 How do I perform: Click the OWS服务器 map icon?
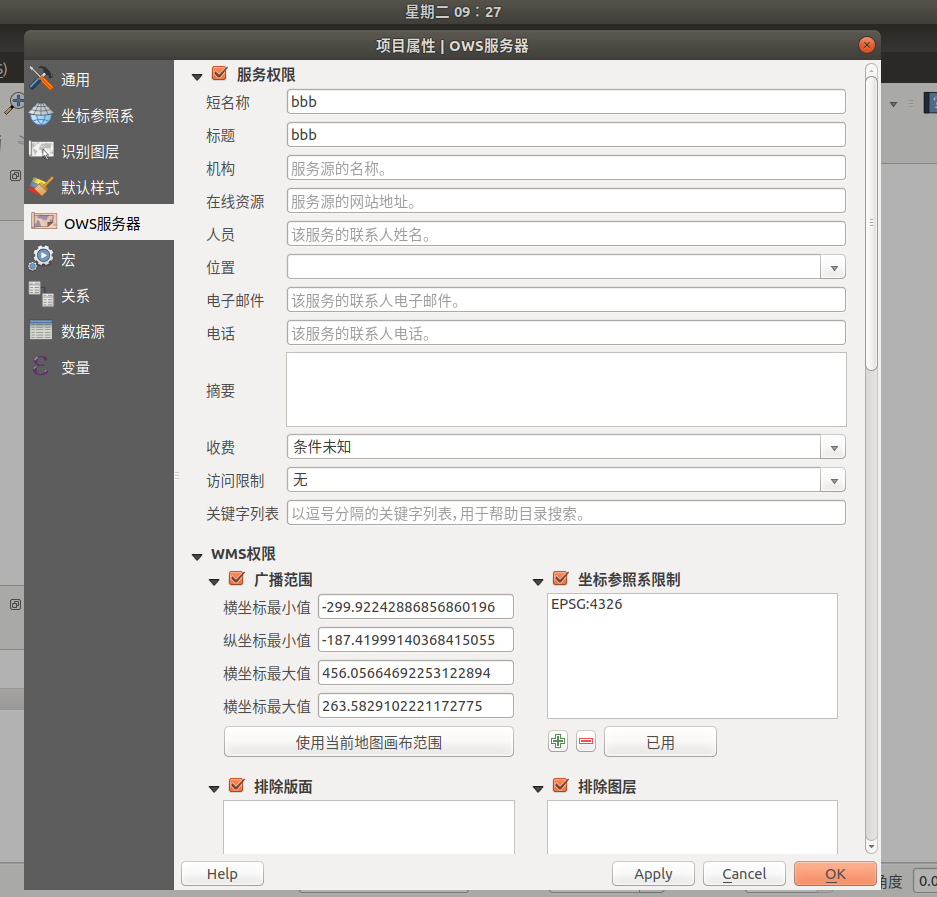[x=44, y=222]
